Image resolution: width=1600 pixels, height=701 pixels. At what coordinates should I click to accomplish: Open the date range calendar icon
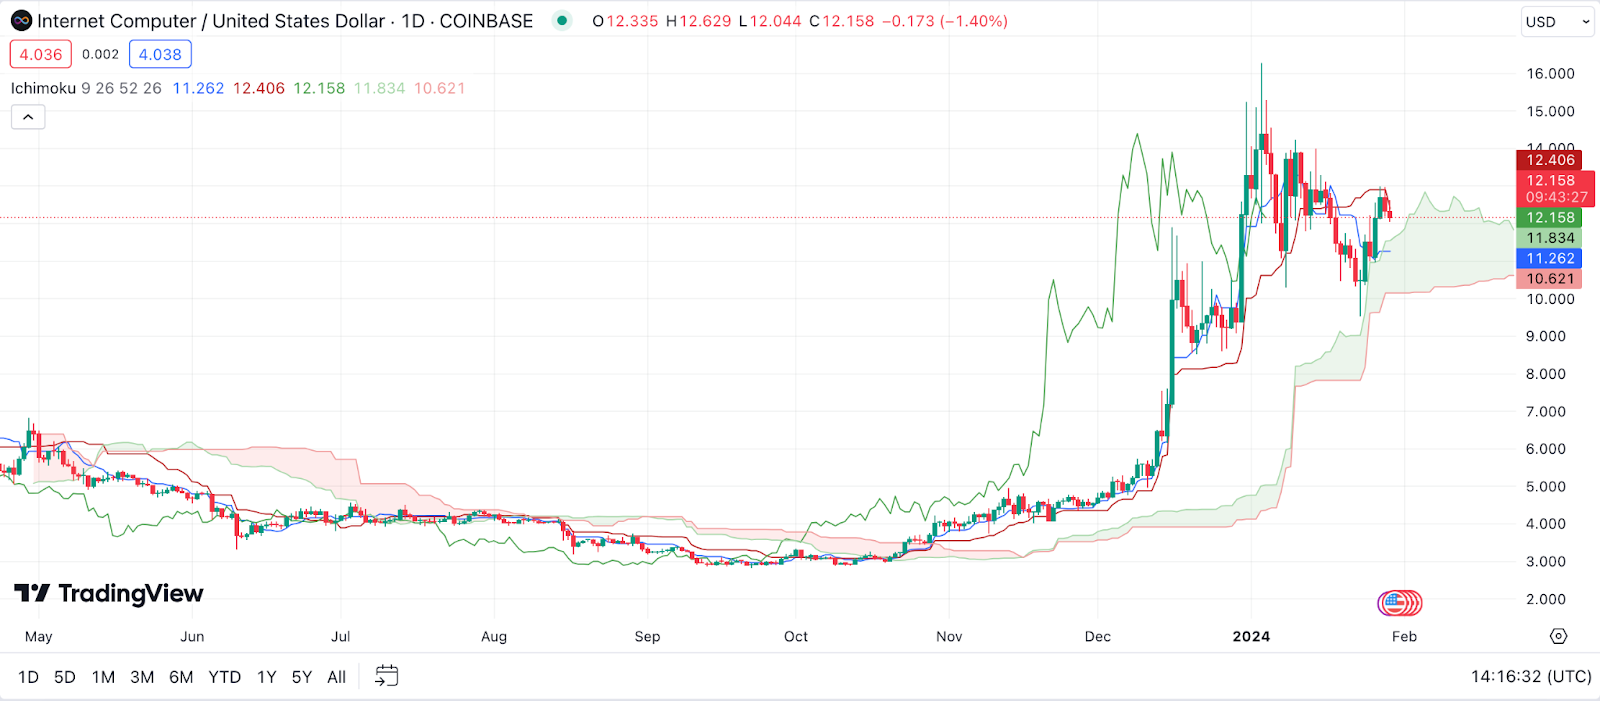[x=386, y=677]
